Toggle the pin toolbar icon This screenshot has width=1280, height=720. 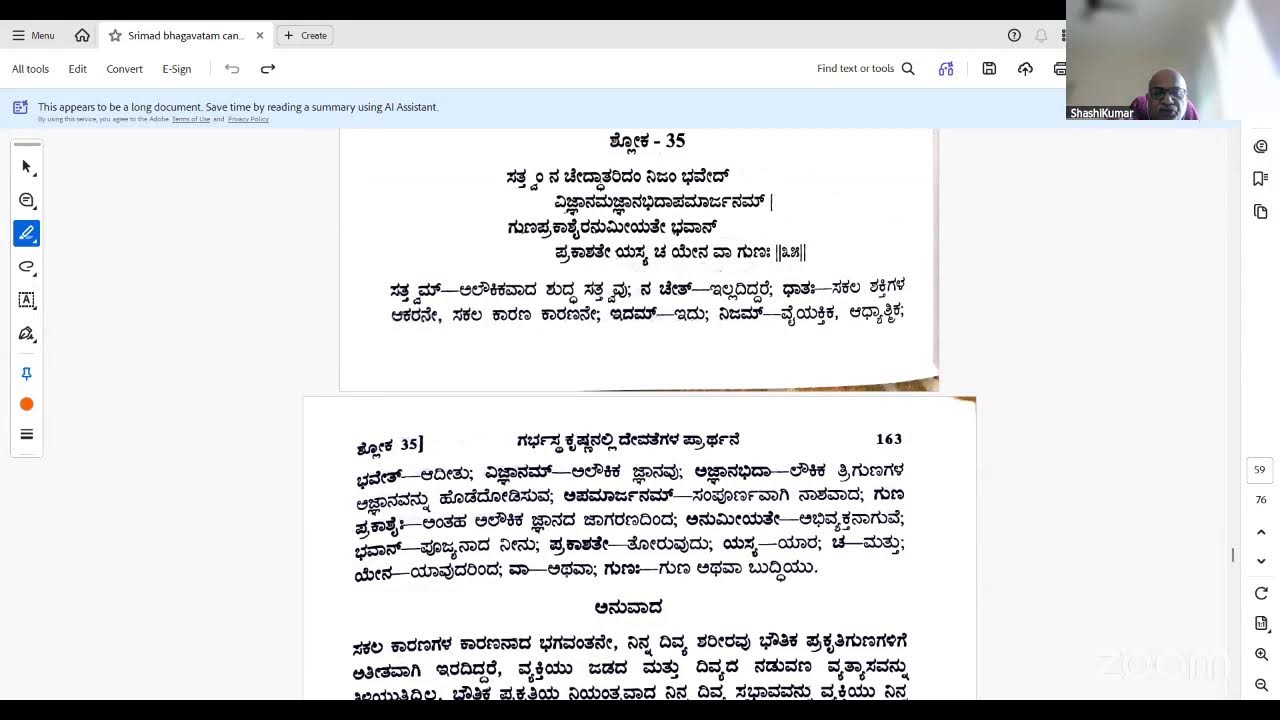[27, 373]
